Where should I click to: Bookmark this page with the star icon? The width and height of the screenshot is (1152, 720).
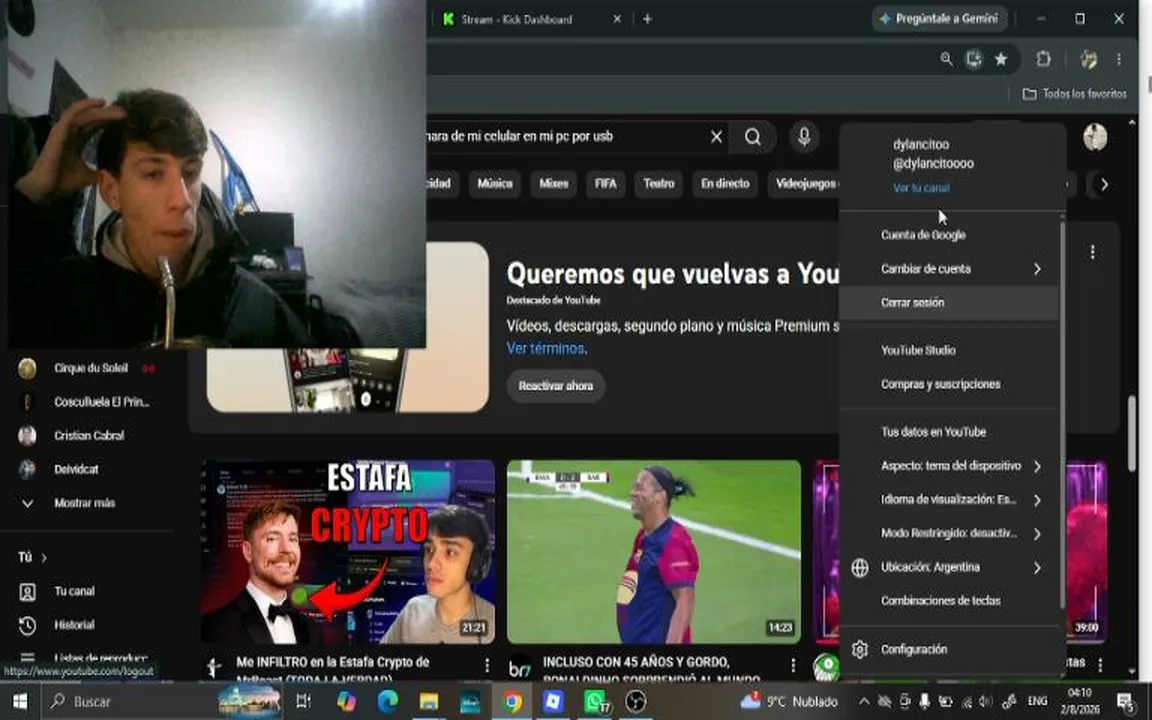tap(1001, 59)
